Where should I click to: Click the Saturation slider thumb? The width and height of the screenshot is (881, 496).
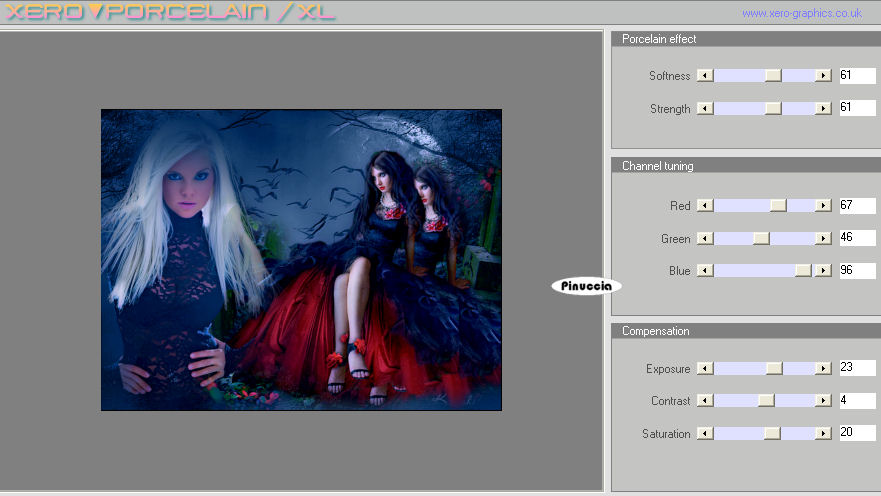[x=772, y=433]
